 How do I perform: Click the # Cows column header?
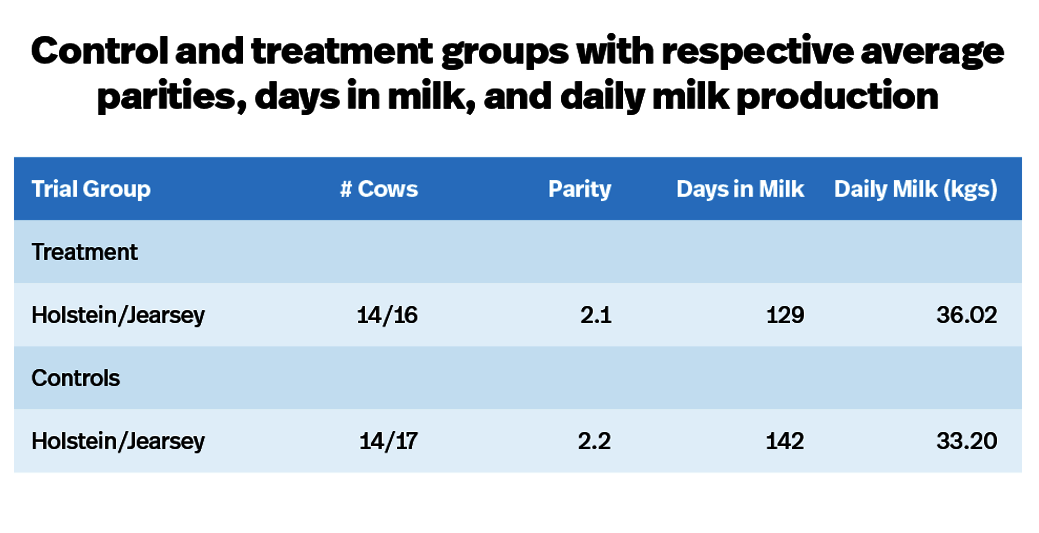[x=379, y=189]
